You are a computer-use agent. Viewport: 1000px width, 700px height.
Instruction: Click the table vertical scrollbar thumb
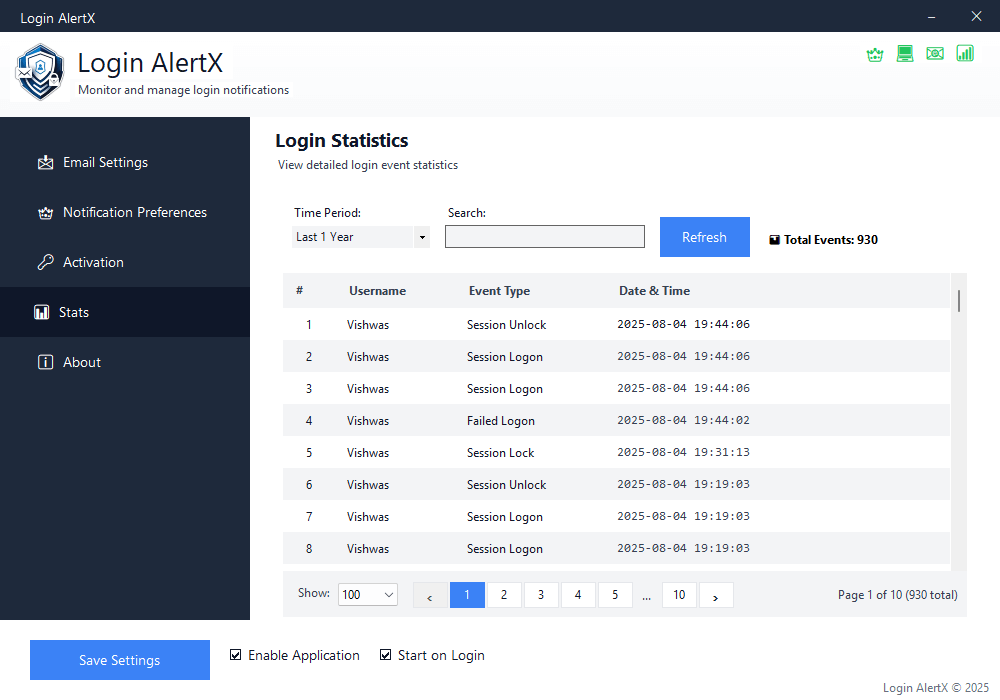click(x=959, y=301)
